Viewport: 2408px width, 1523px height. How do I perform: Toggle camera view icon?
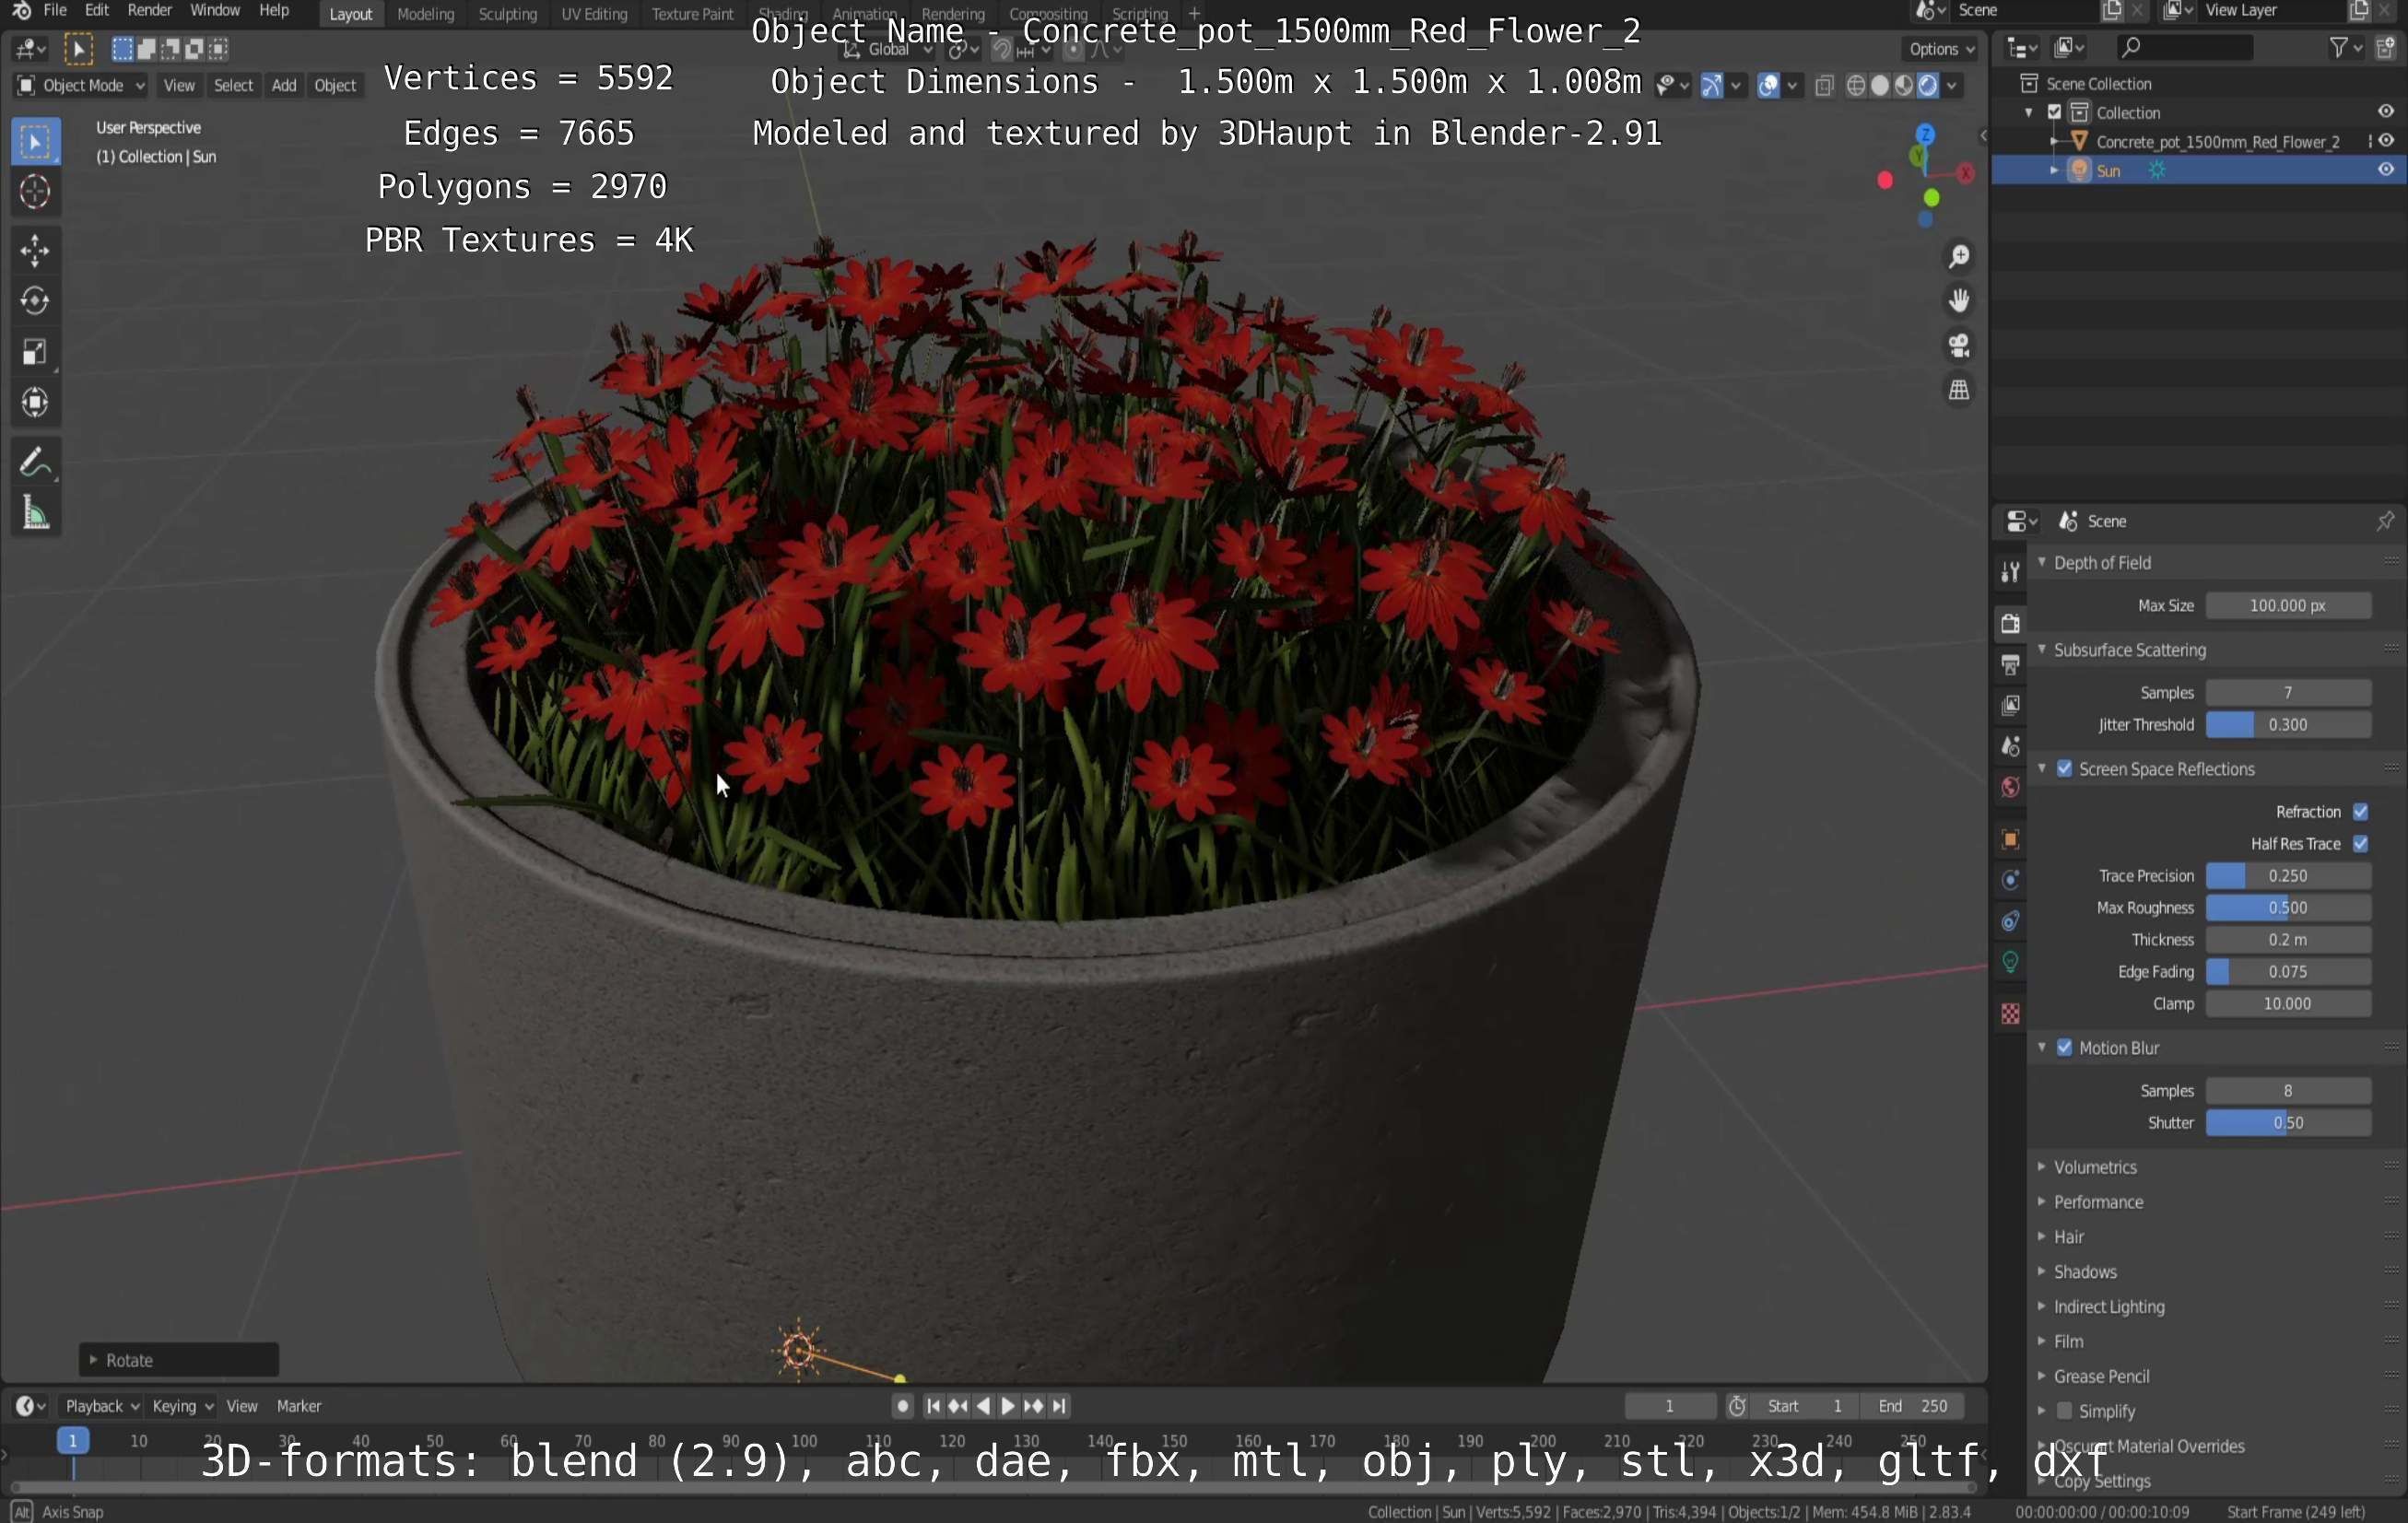tap(1959, 345)
